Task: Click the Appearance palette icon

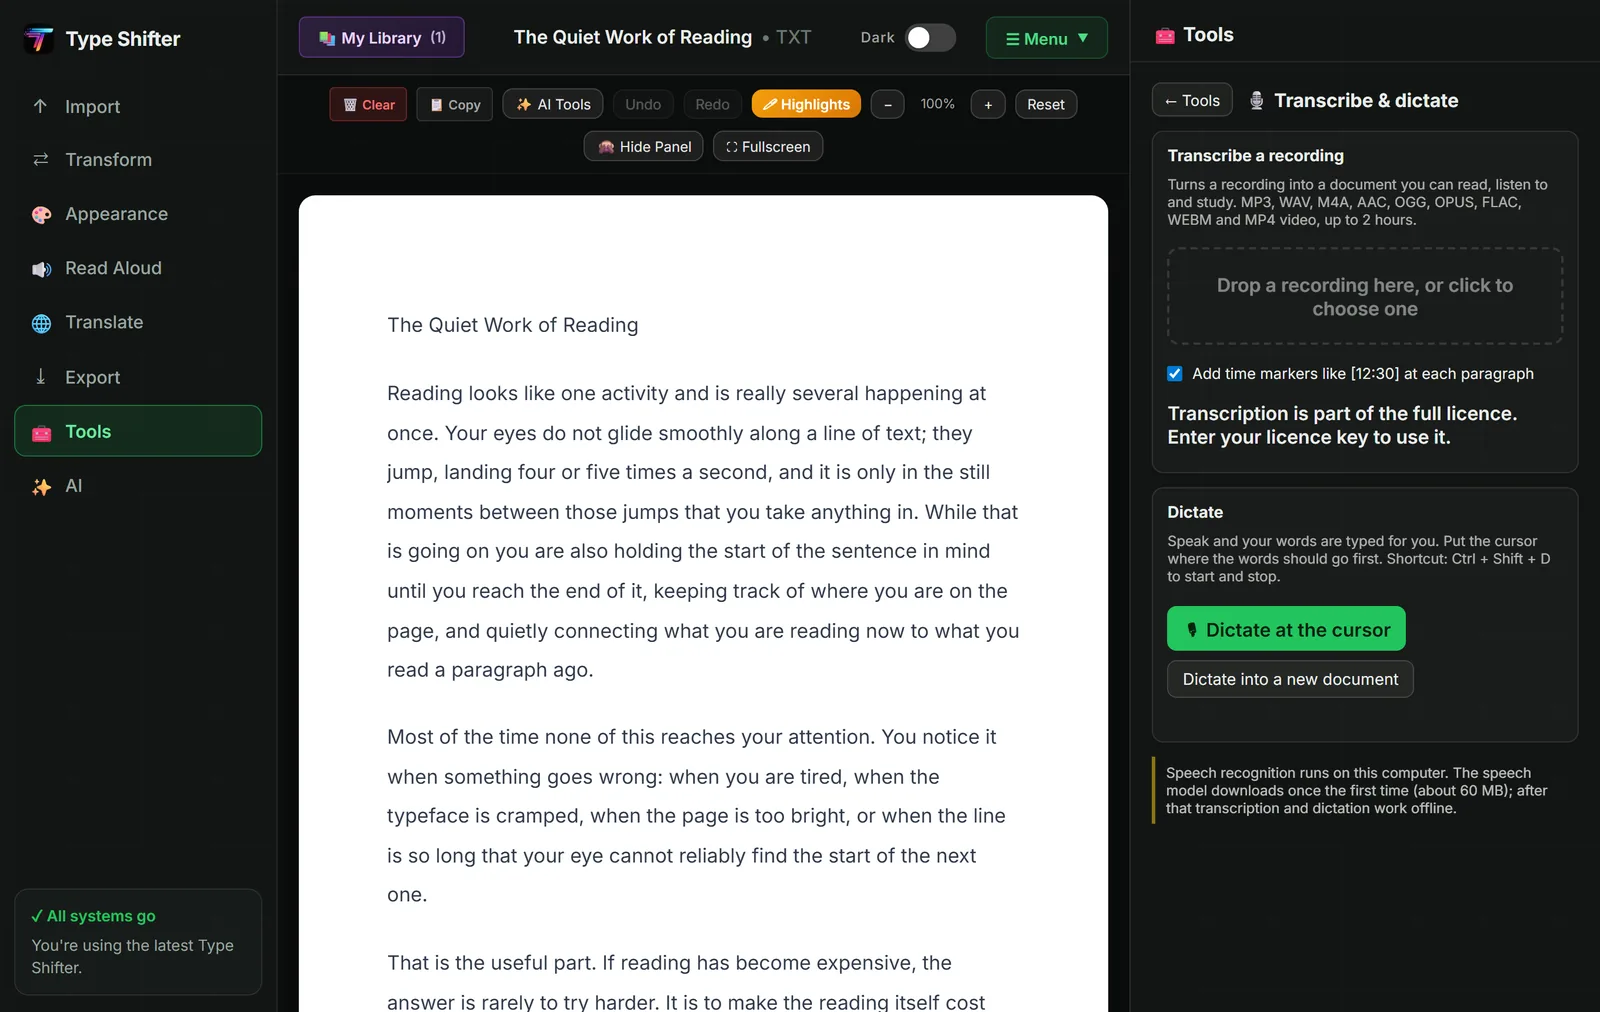Action: [41, 215]
